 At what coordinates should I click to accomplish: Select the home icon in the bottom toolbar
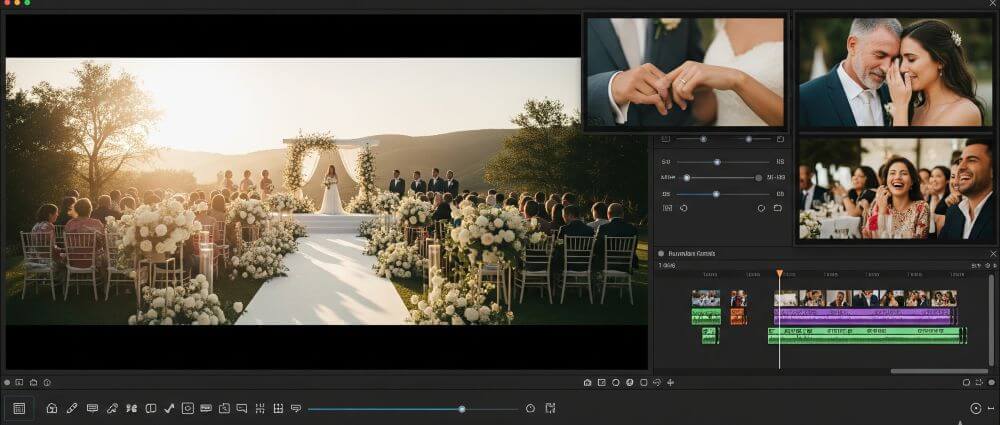(52, 408)
